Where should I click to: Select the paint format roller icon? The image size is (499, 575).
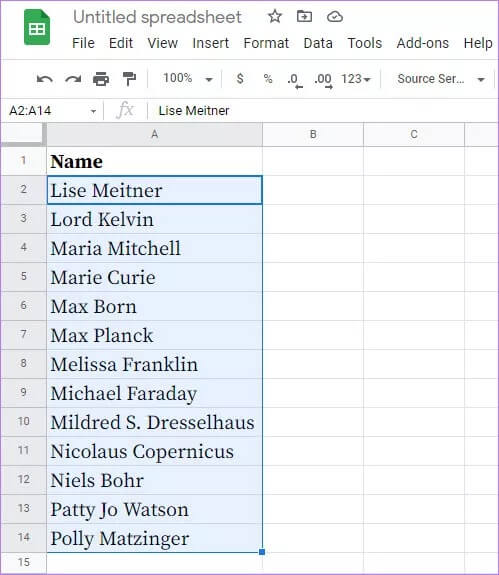[129, 79]
